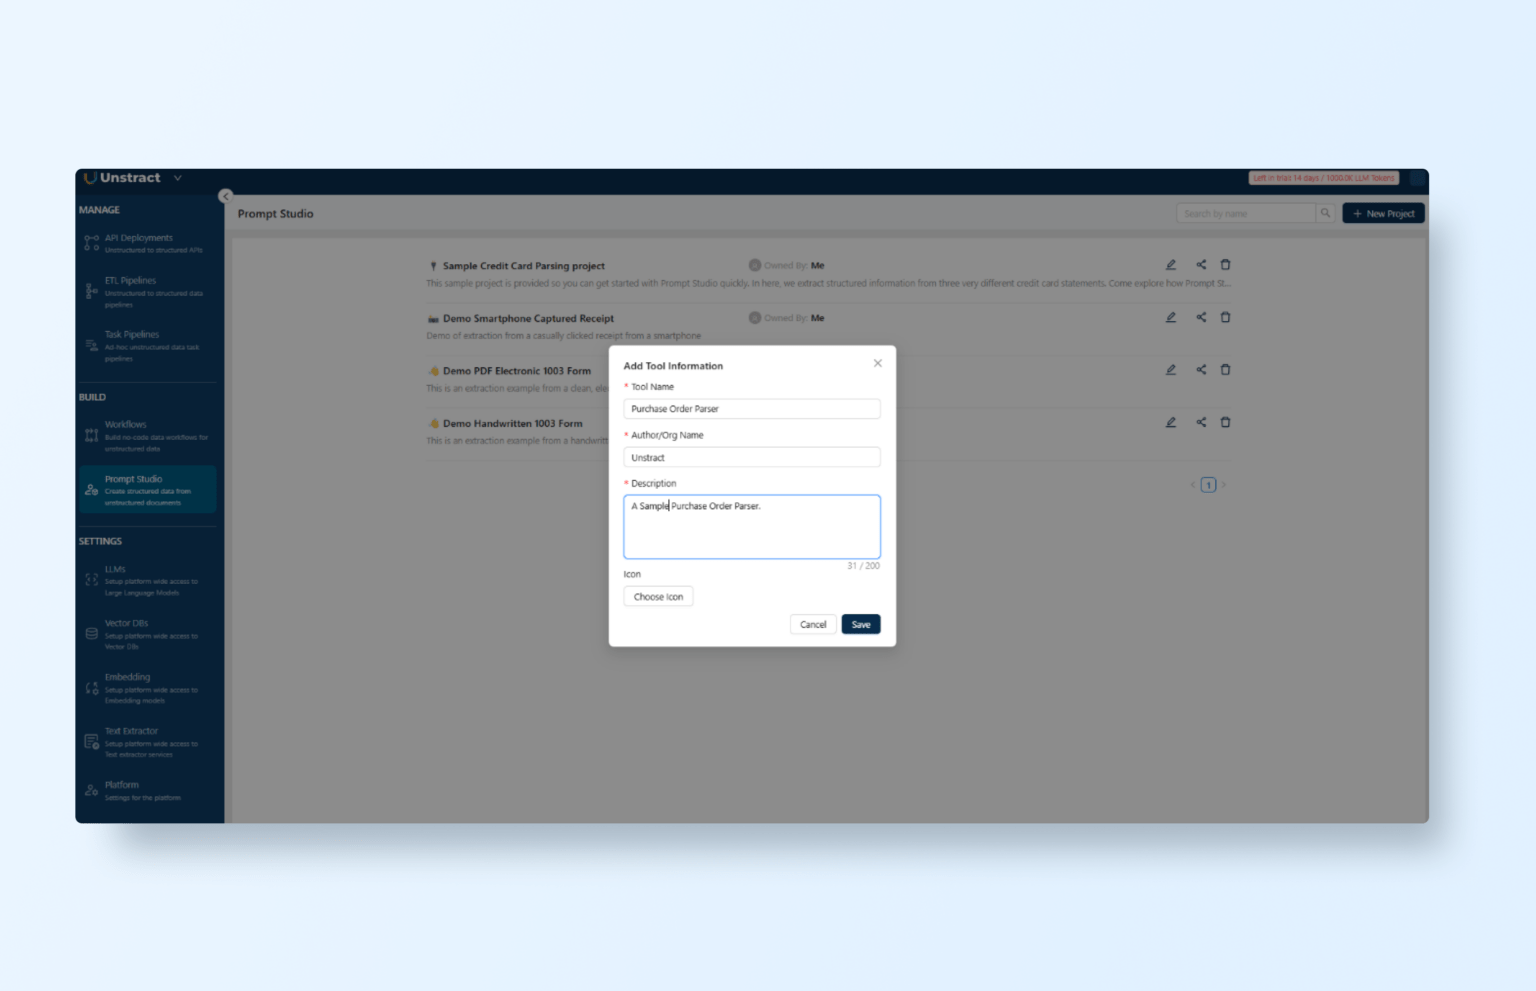Focus the Author/Org Name field
Screen dimensions: 1536x991
752,457
